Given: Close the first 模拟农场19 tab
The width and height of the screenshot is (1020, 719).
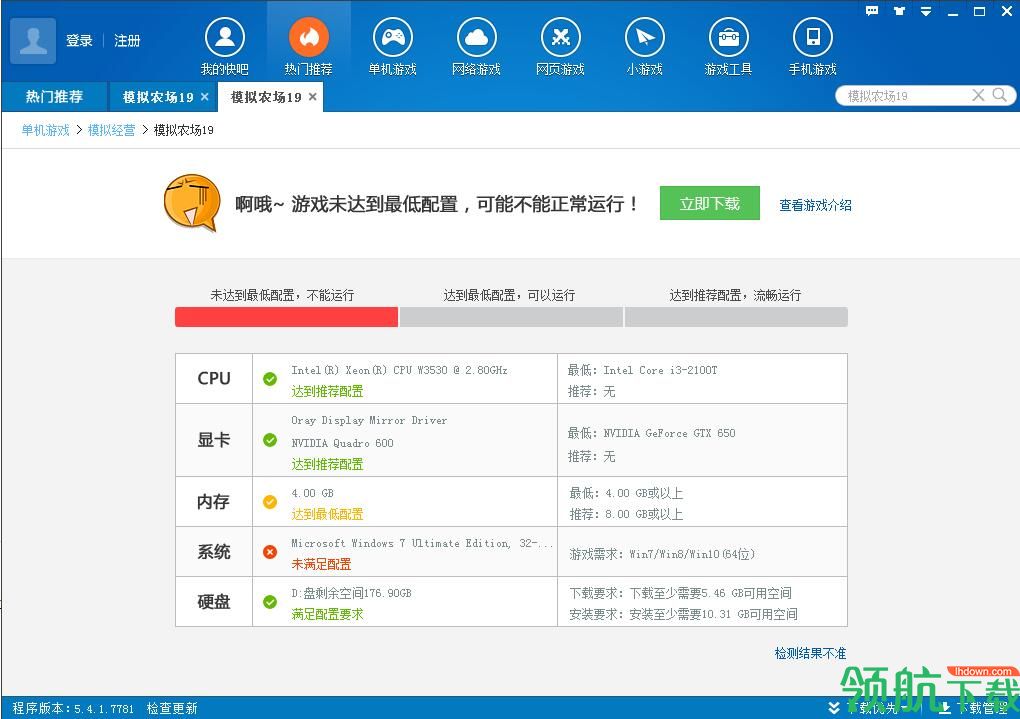Looking at the screenshot, I should coord(204,96).
